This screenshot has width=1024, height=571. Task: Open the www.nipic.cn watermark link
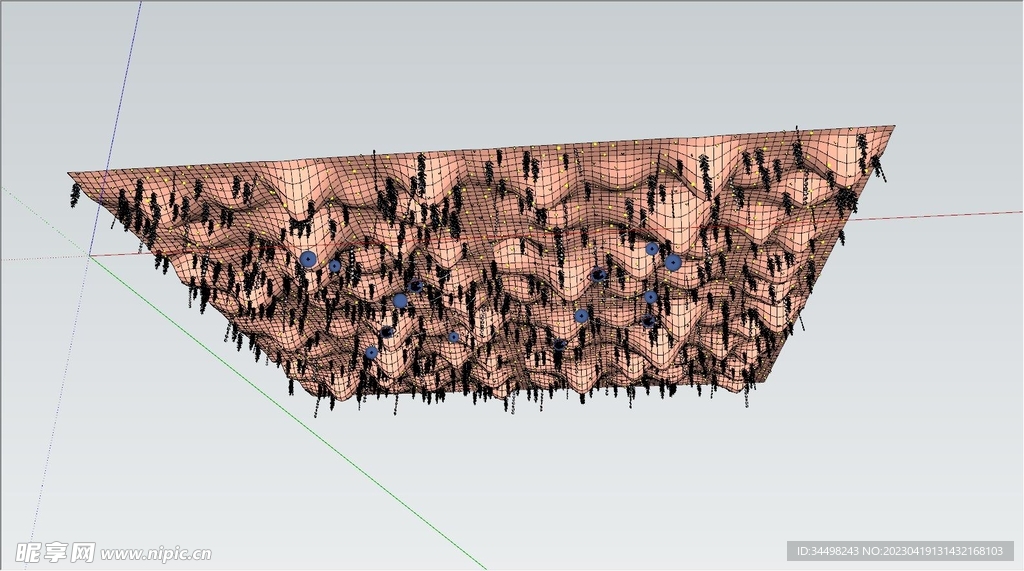click(155, 553)
